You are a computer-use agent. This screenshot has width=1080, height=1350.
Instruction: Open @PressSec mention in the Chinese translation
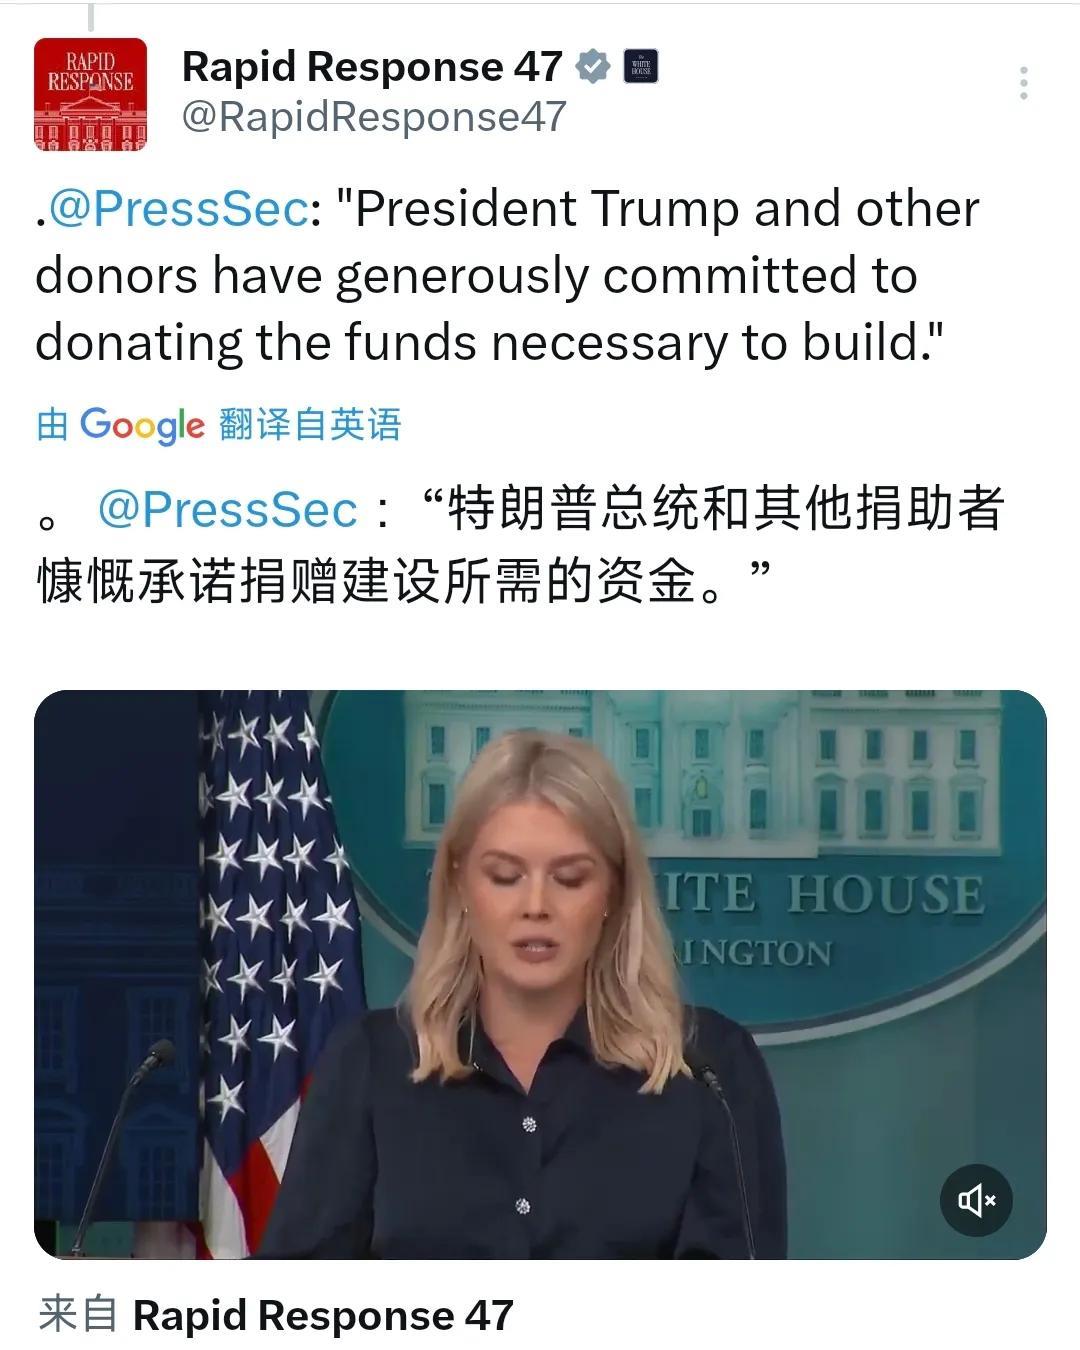pos(227,509)
